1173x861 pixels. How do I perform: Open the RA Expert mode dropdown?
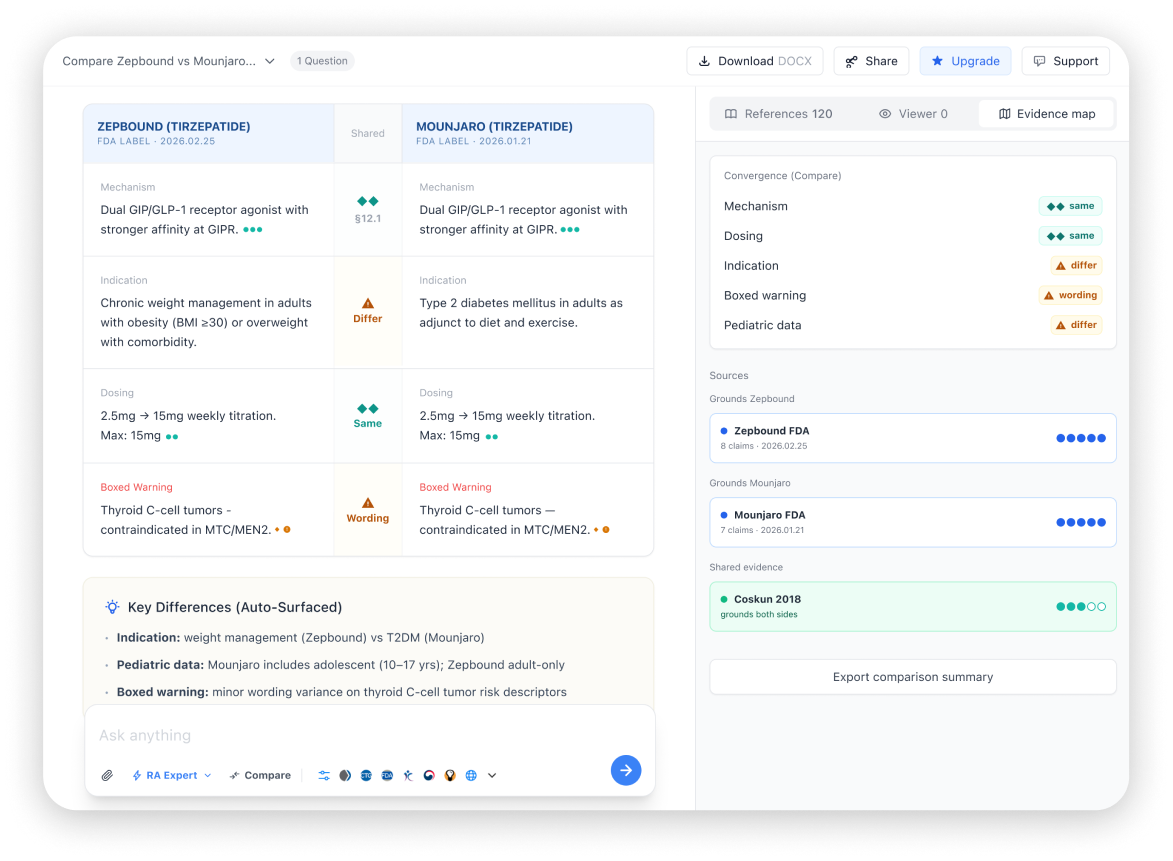pos(171,776)
